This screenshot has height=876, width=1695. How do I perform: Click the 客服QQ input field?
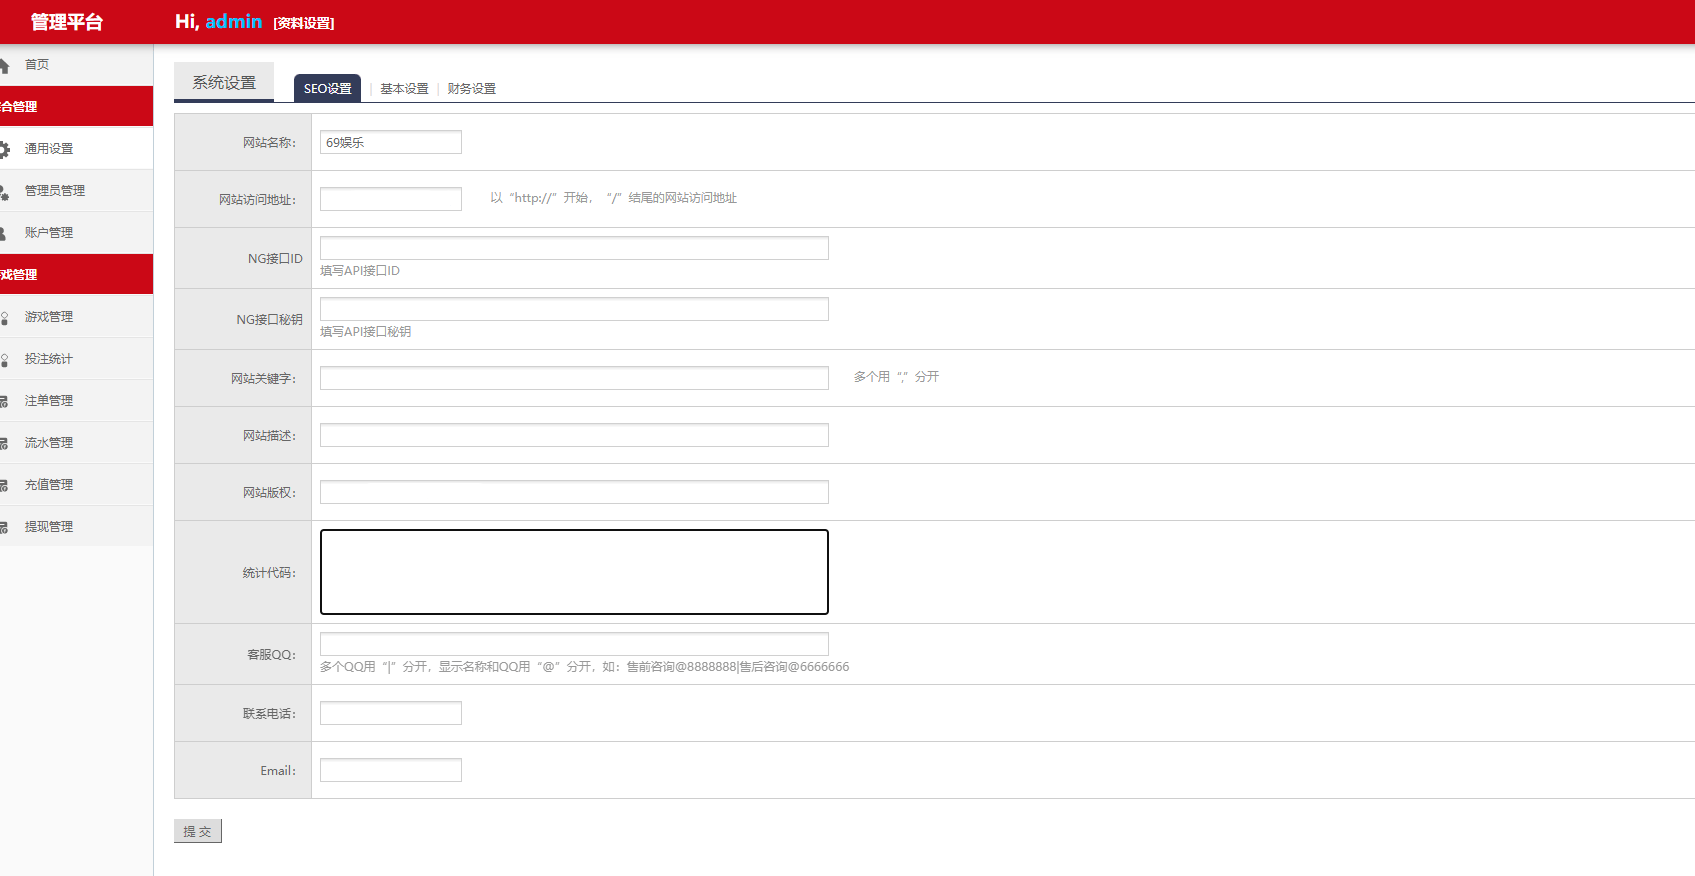click(x=574, y=644)
